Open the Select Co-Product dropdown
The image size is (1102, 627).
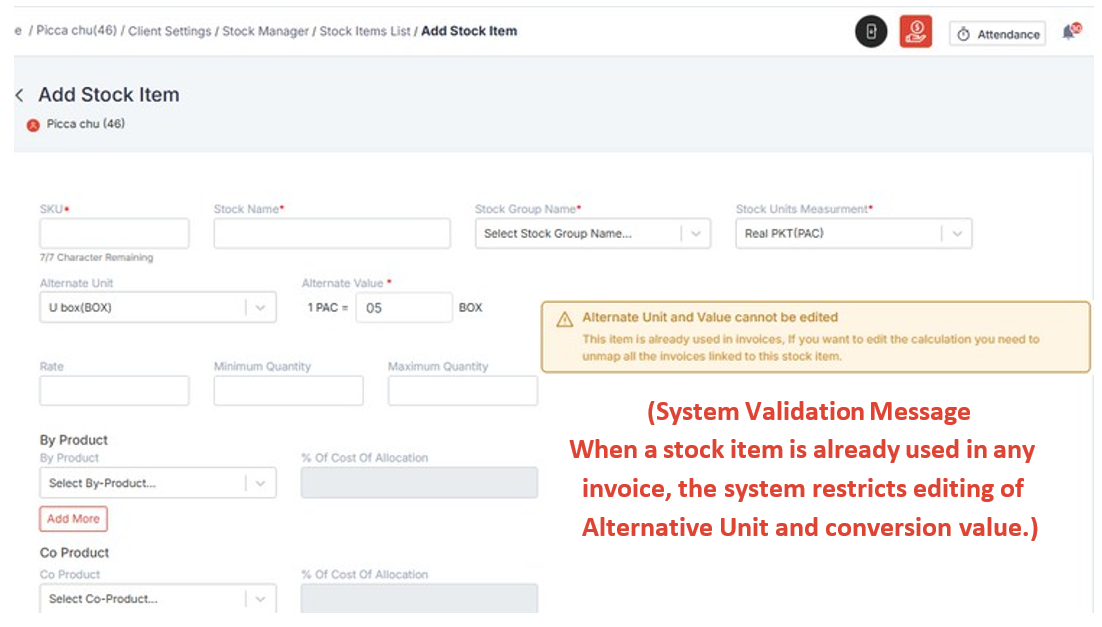click(x=158, y=599)
